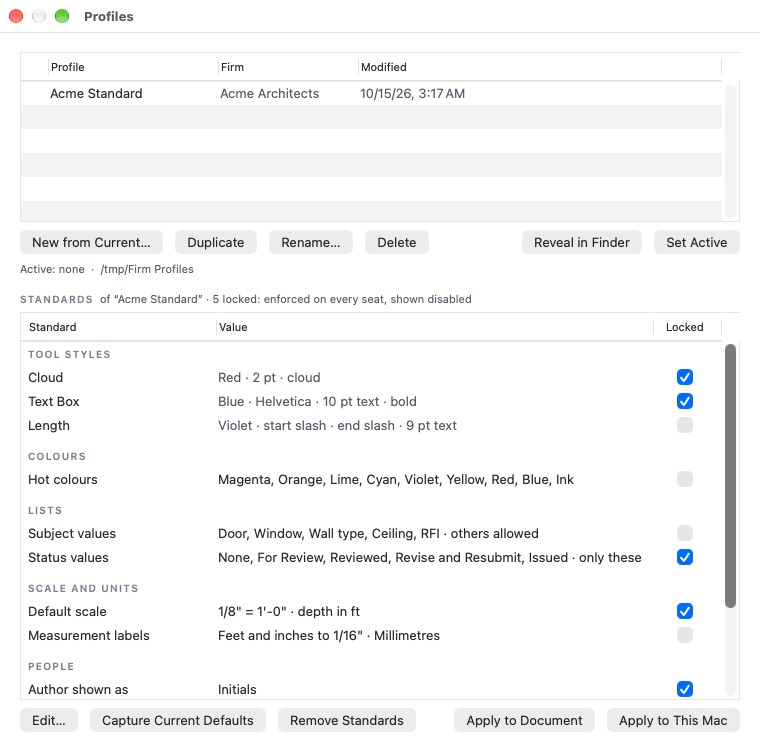Reveal the profile in Finder
760x752 pixels.
tap(582, 242)
